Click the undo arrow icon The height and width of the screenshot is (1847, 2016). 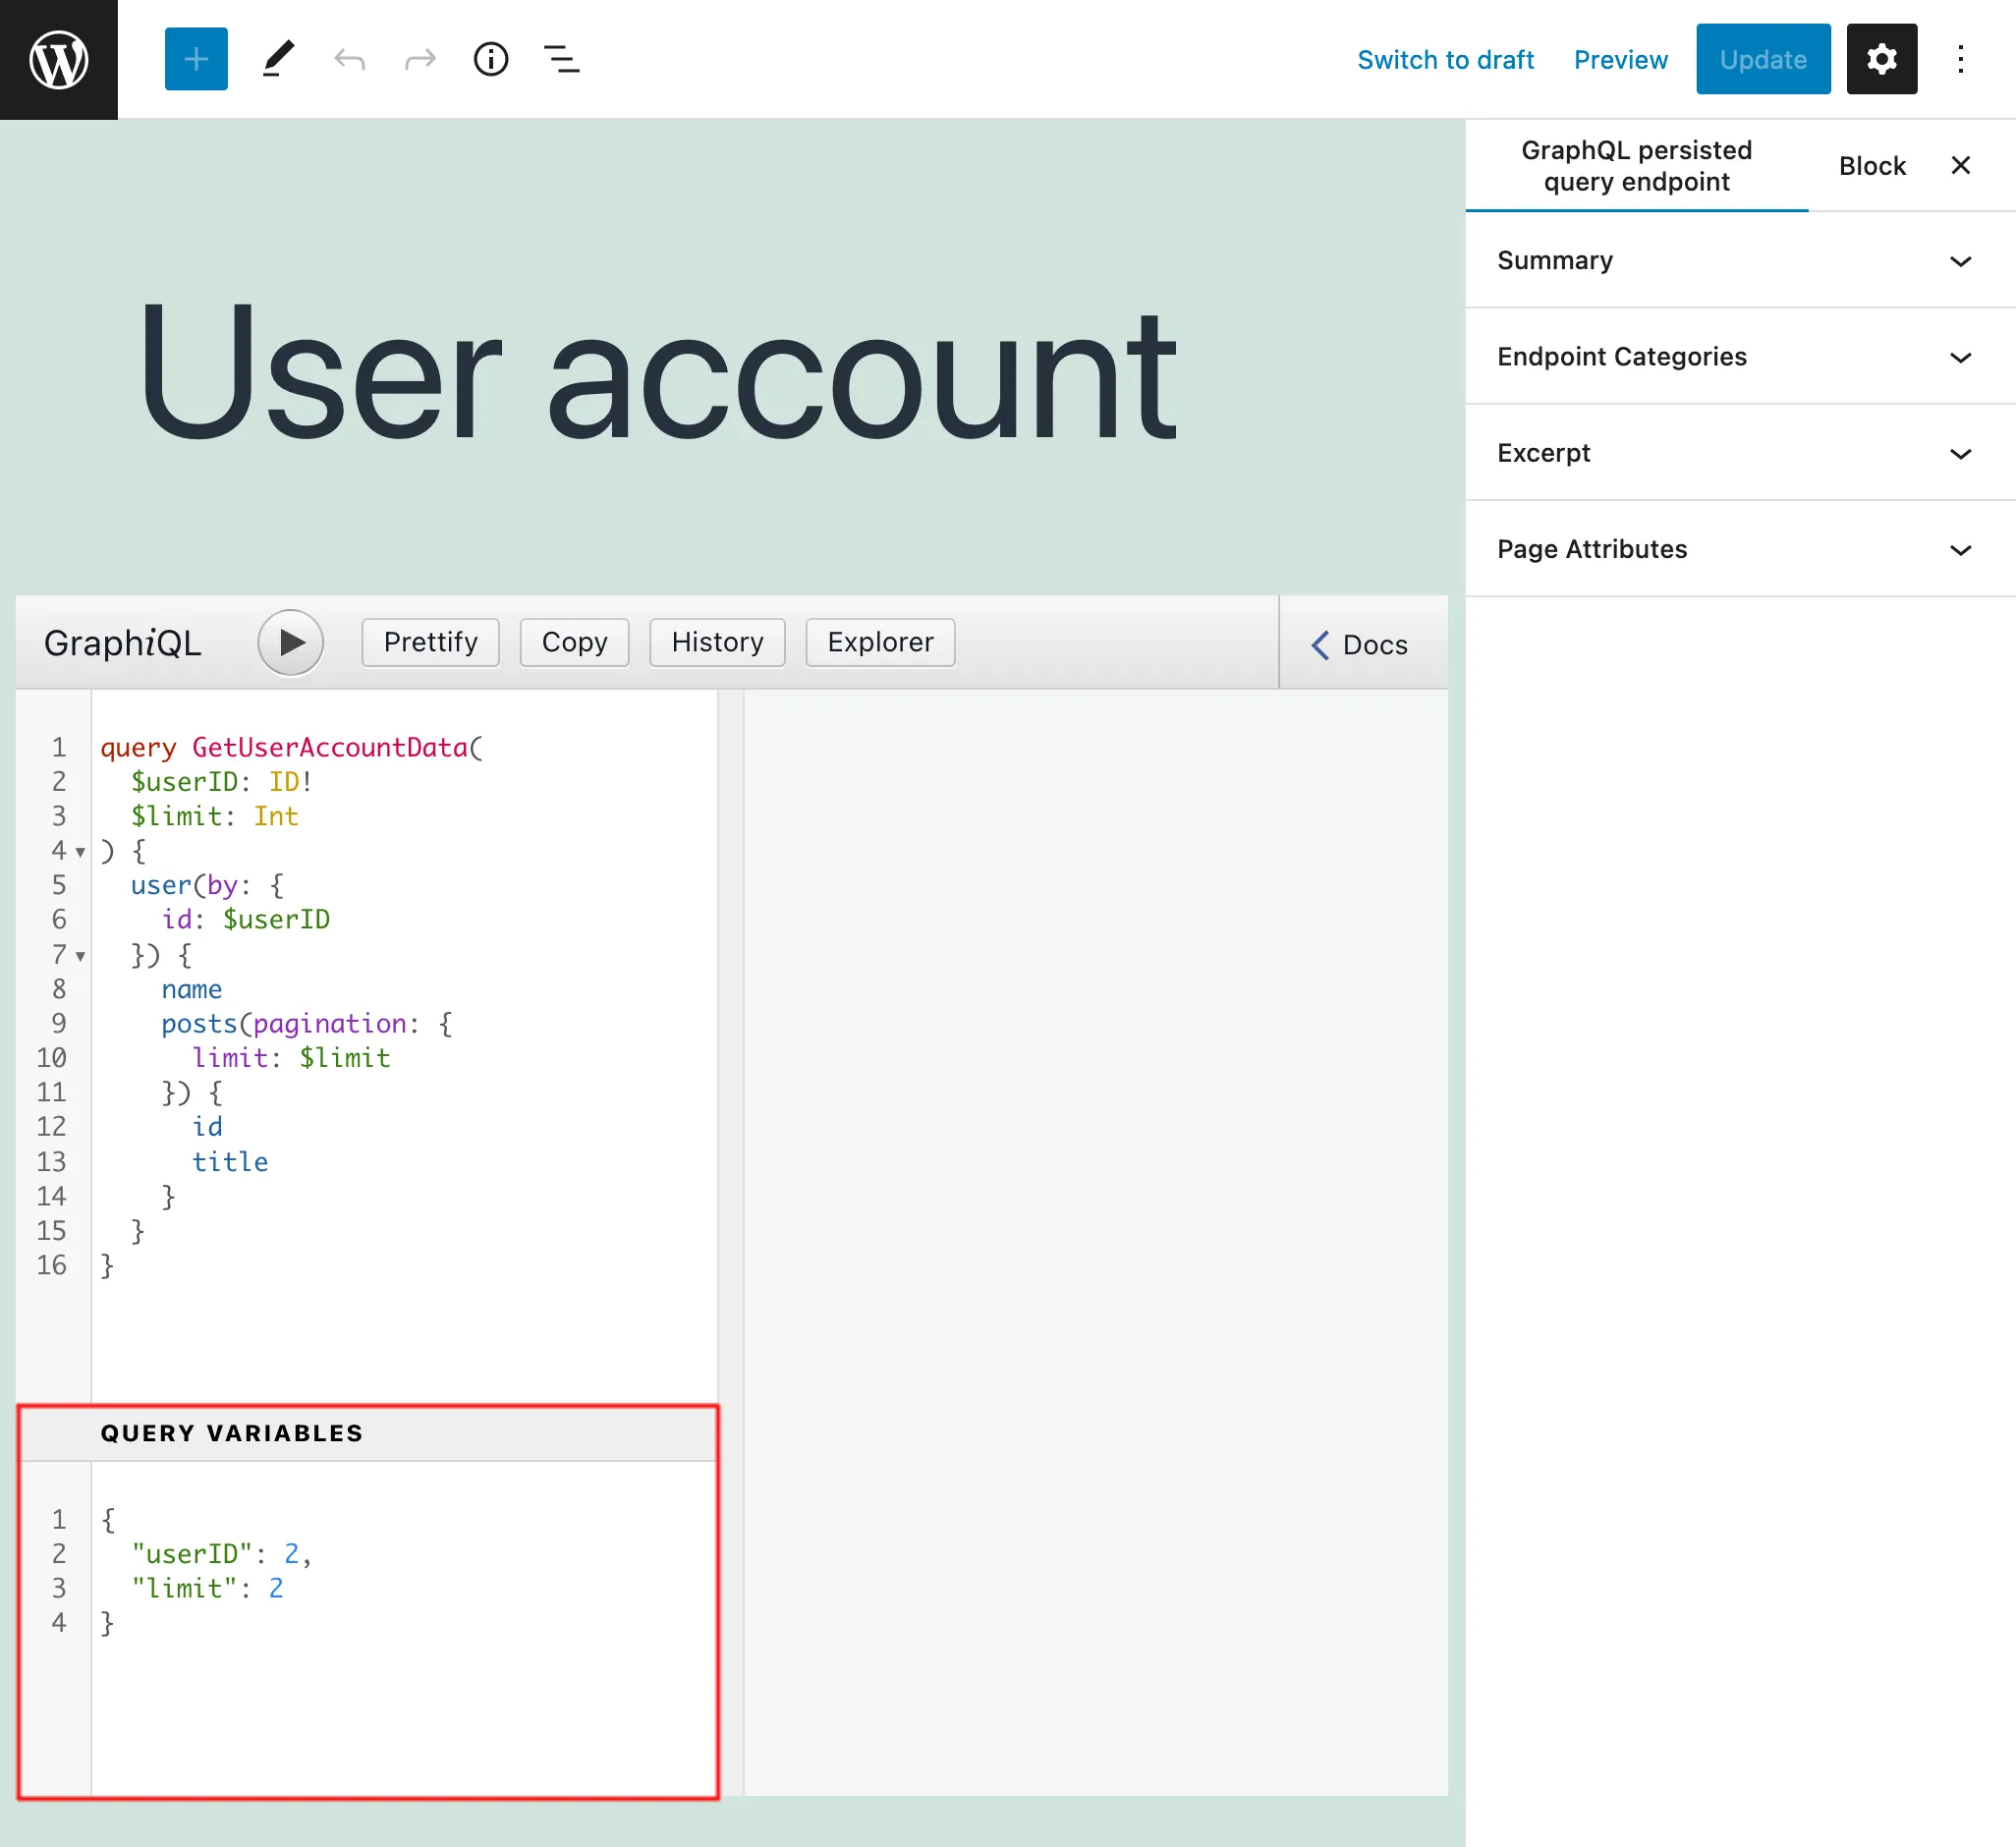coord(350,58)
